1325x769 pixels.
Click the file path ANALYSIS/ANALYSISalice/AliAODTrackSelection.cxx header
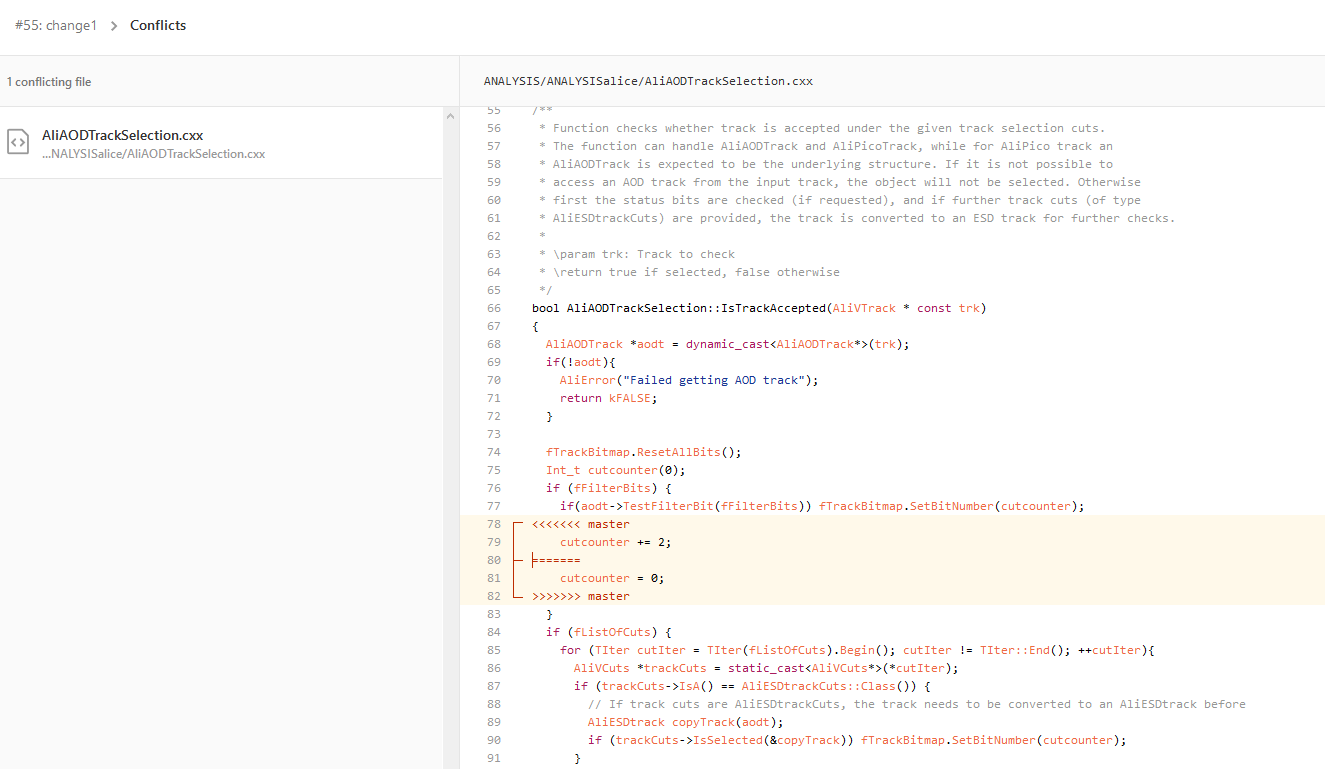pos(648,81)
